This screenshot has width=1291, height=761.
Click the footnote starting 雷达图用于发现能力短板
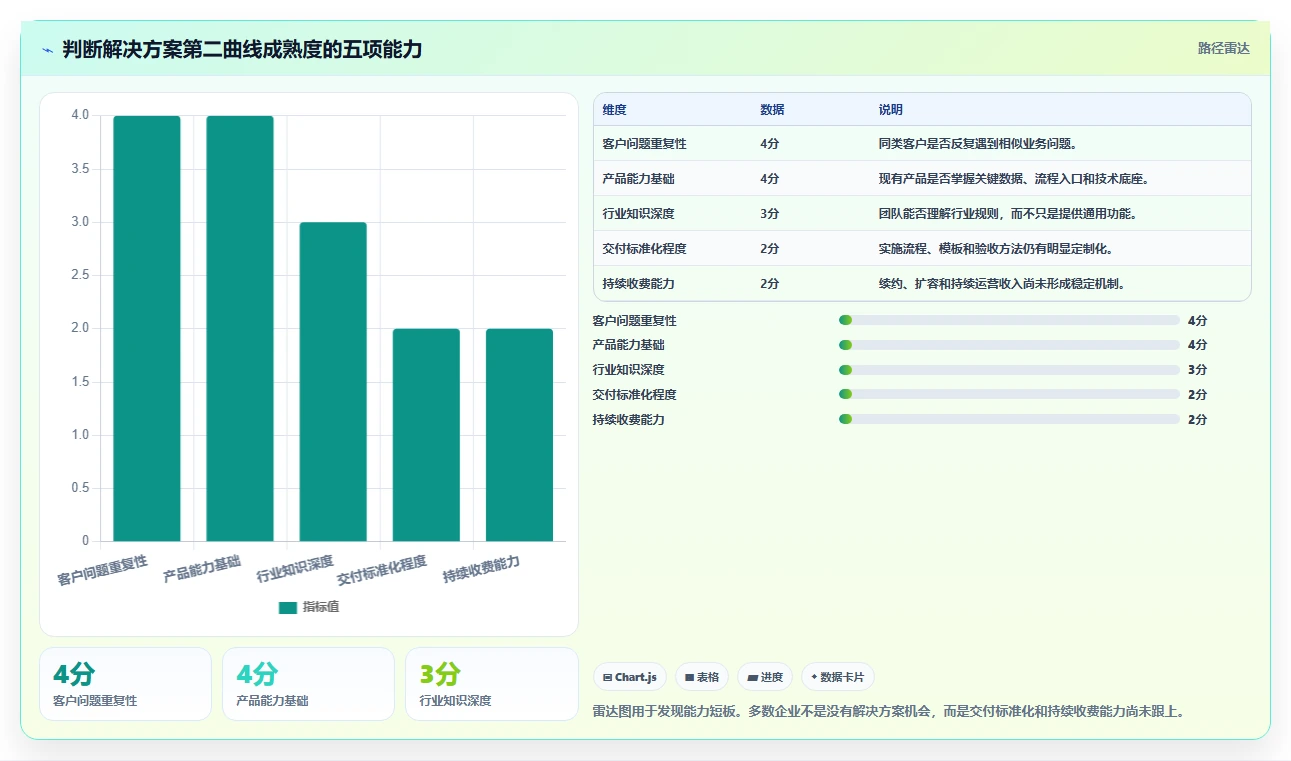[890, 712]
